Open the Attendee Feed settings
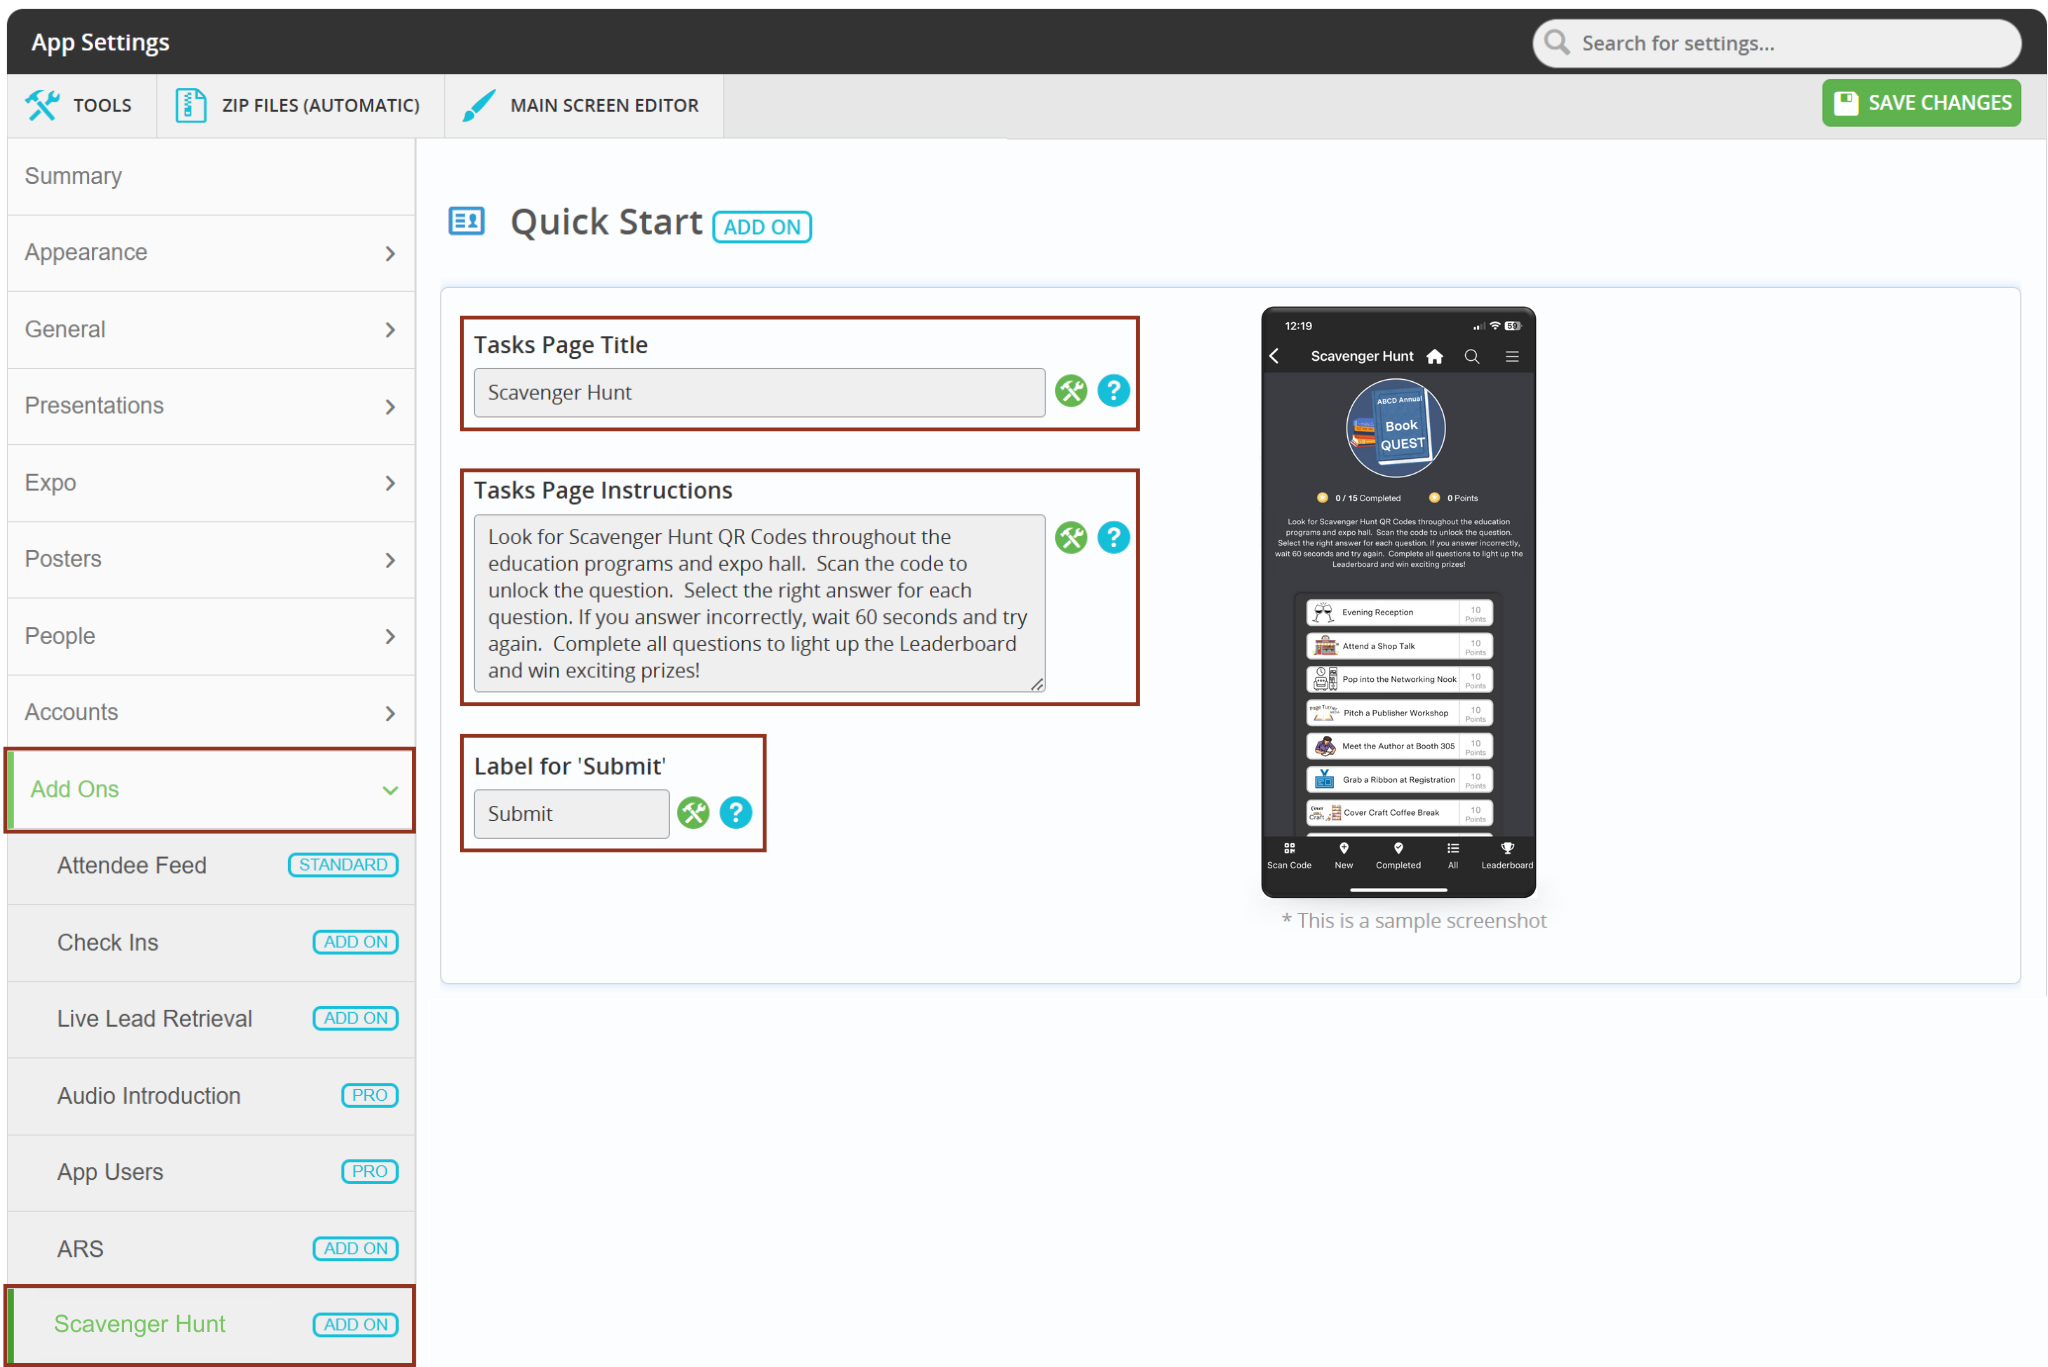This screenshot has width=2048, height=1367. coord(132,866)
